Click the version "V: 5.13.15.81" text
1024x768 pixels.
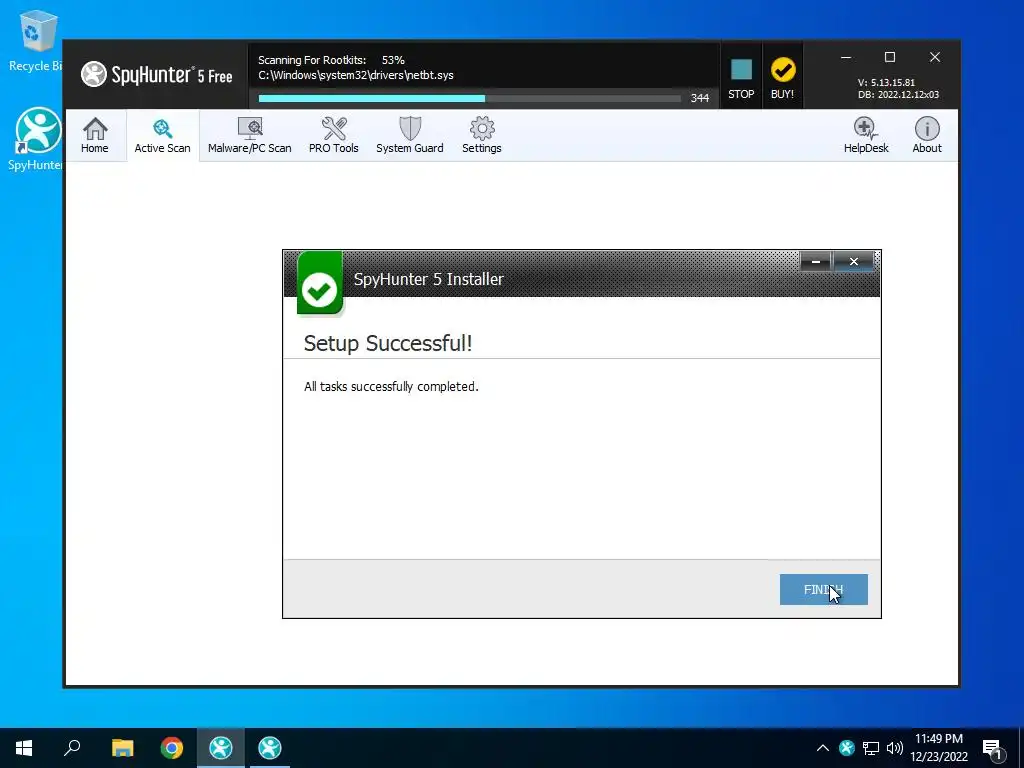click(886, 83)
